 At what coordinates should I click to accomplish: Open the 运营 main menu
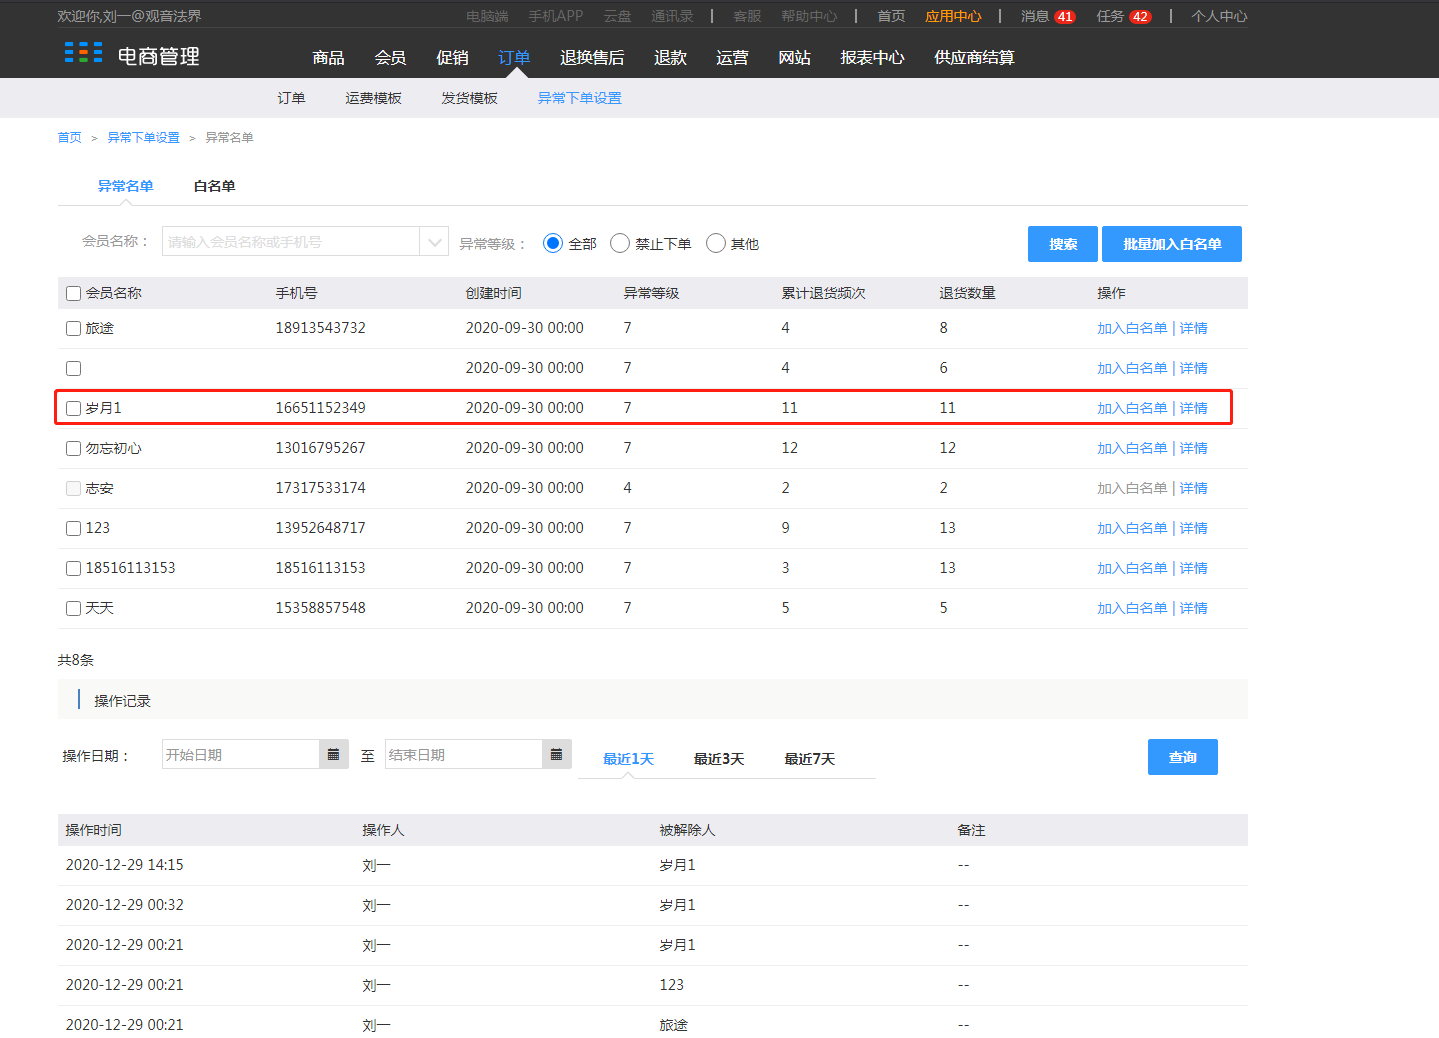[x=732, y=58]
